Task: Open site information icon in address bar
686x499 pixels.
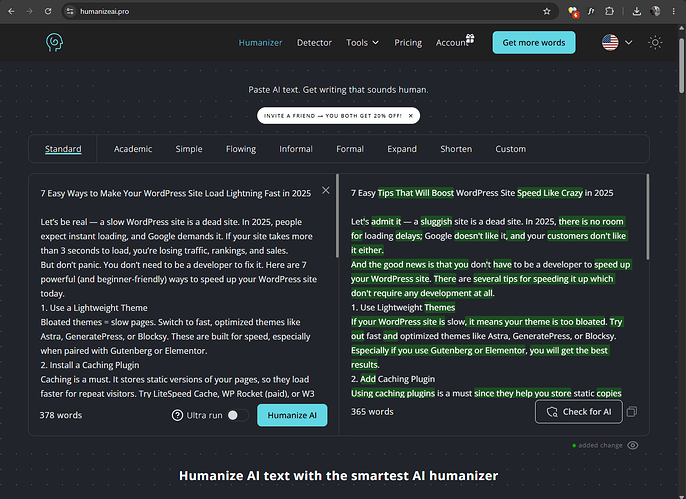Action: pos(70,11)
